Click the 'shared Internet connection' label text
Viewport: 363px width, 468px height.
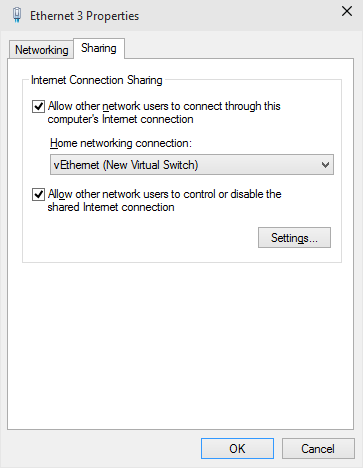tap(111, 207)
